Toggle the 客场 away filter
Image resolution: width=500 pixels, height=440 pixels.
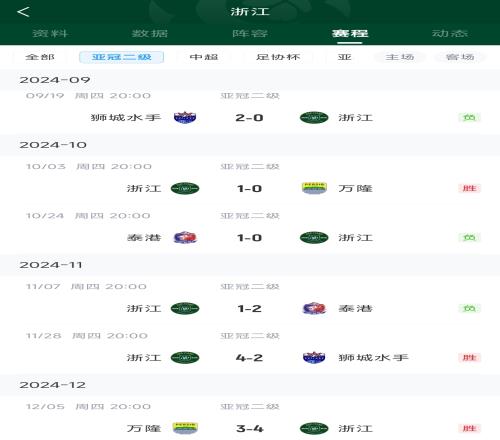pos(460,57)
